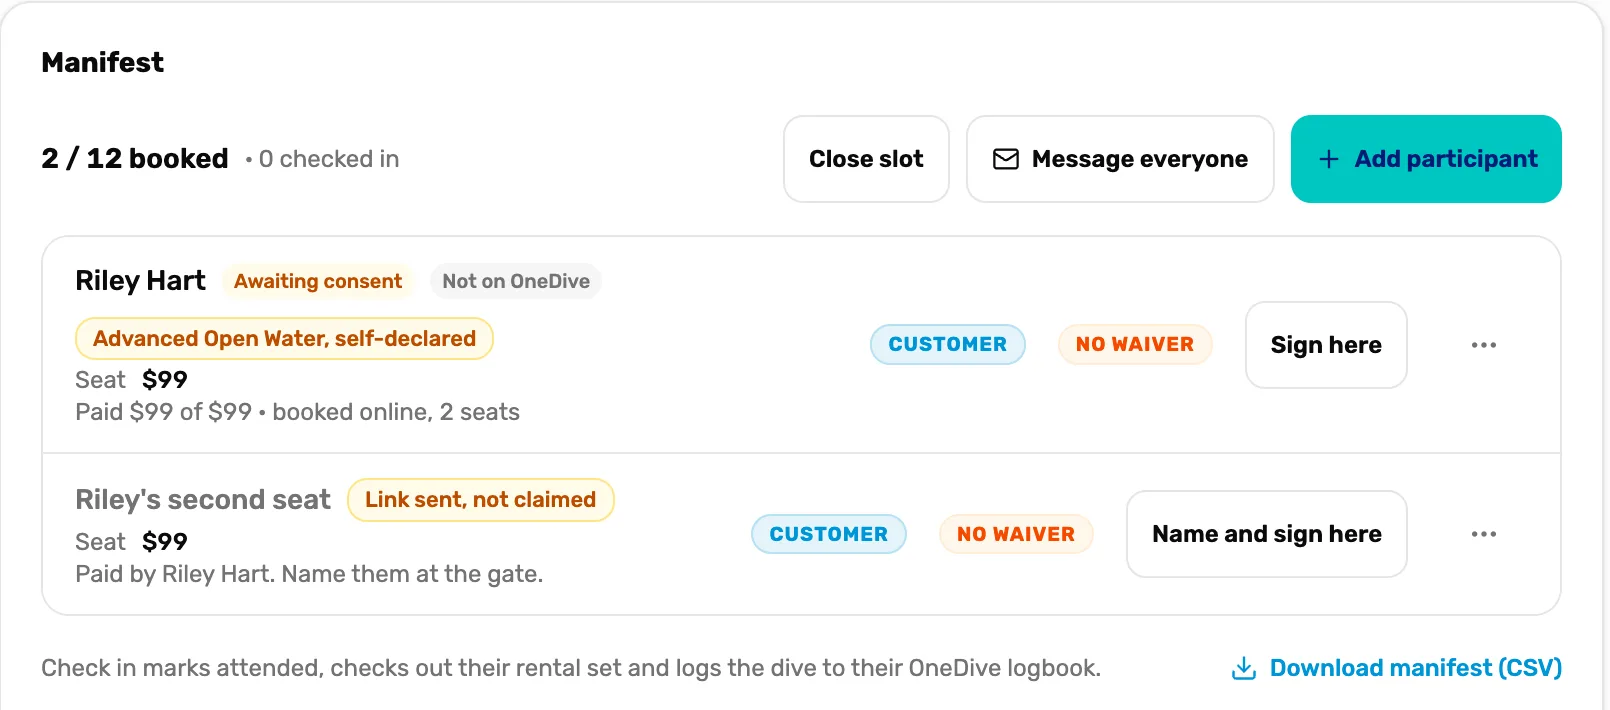Click the Link sent, not claimed badge

pyautogui.click(x=480, y=500)
